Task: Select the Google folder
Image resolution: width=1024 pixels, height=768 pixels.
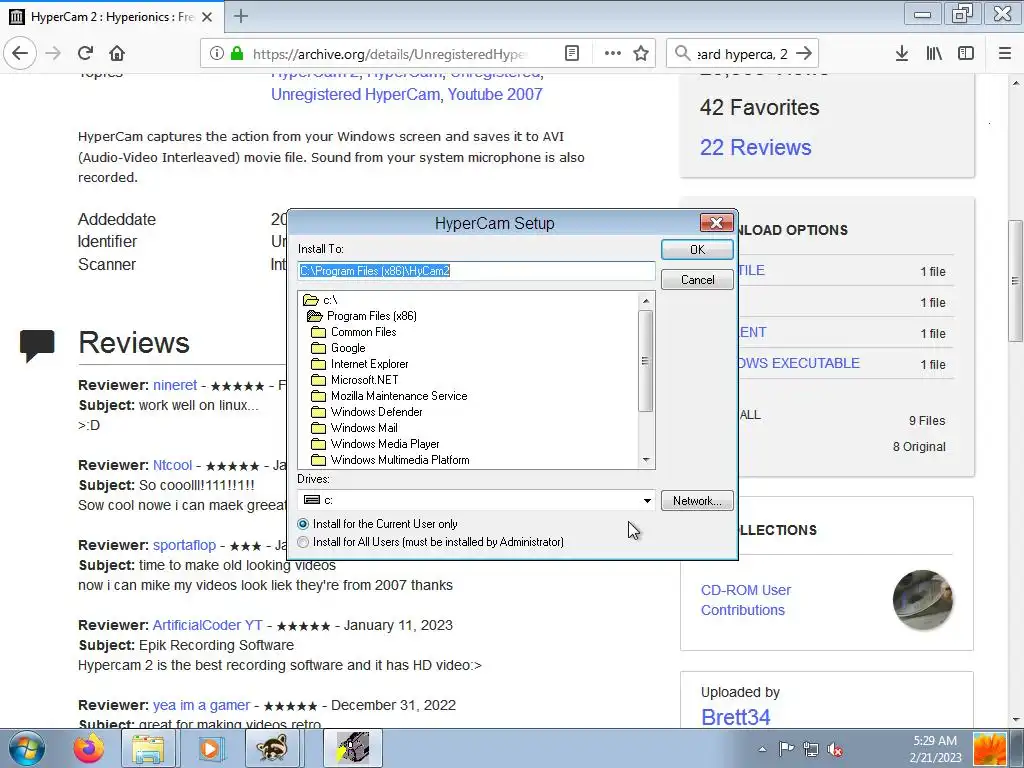Action: pyautogui.click(x=338, y=348)
